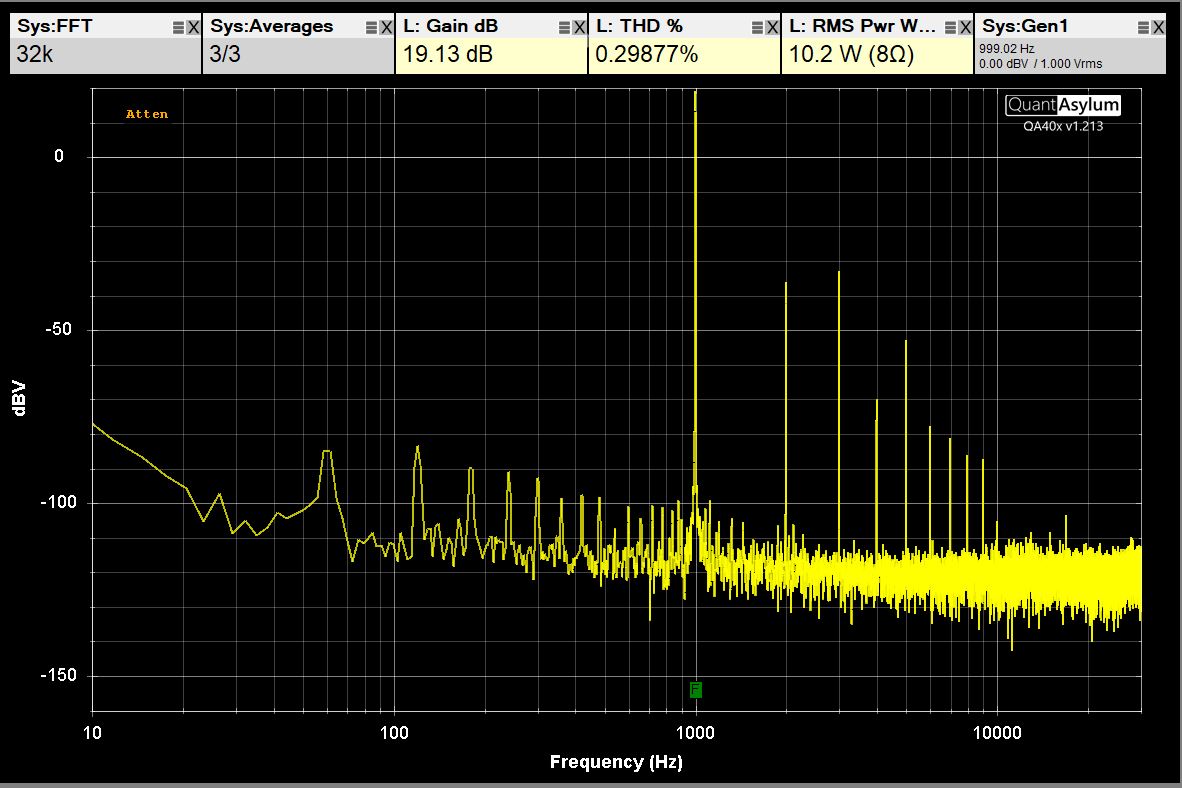This screenshot has width=1182, height=788.
Task: Click the -50 dBV axis tick label
Action: tap(59, 330)
